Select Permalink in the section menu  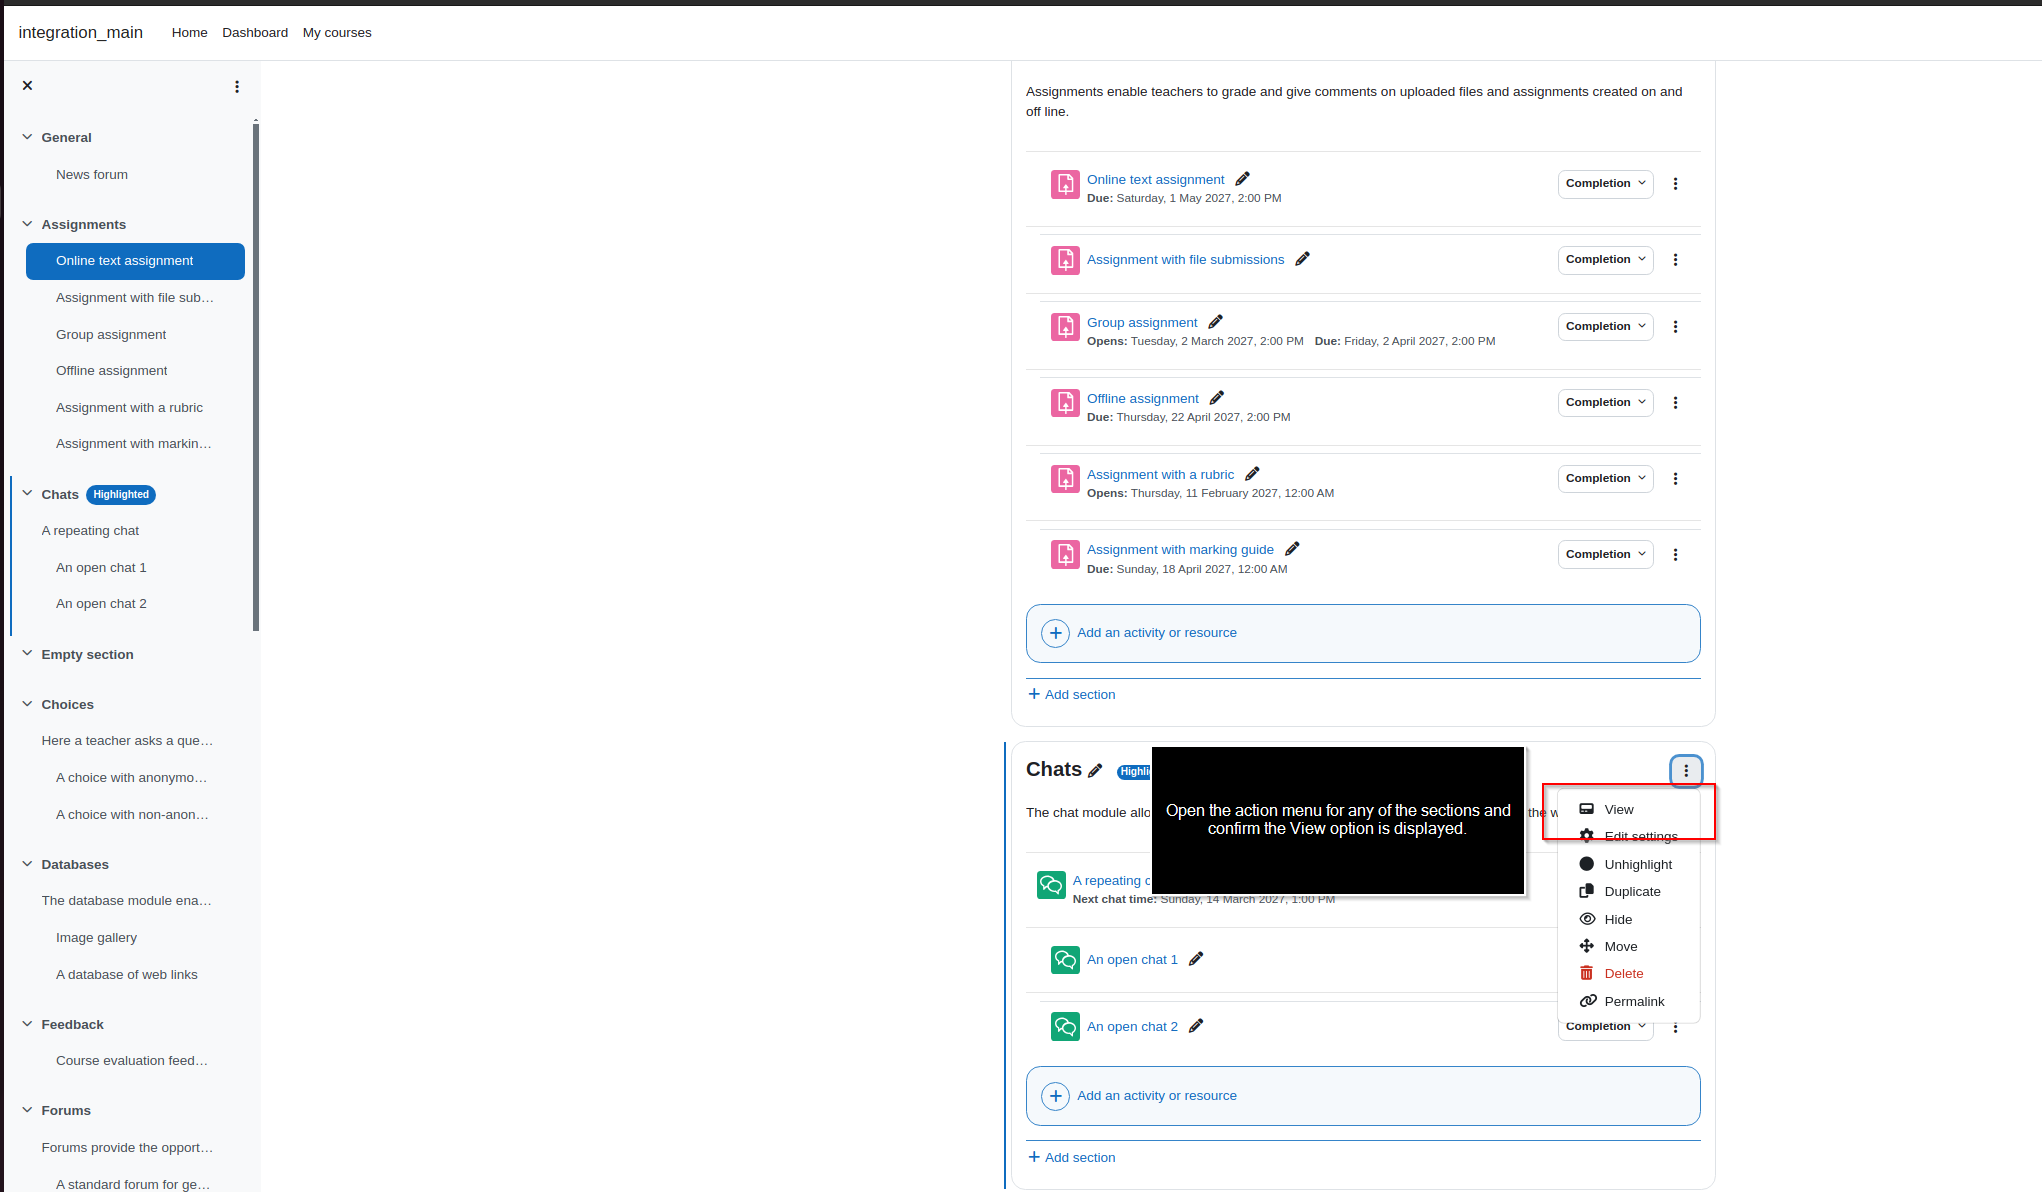pyautogui.click(x=1628, y=1002)
